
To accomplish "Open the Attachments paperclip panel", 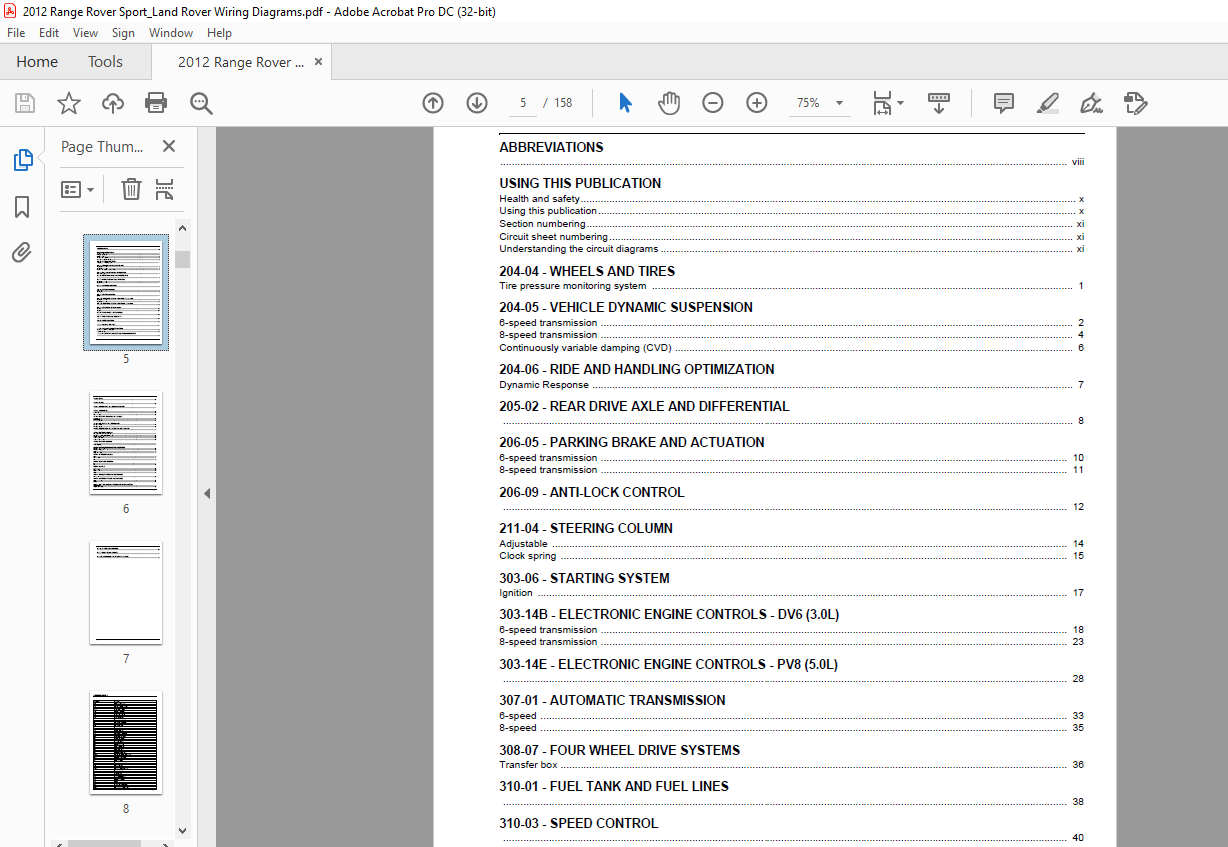I will click(22, 253).
